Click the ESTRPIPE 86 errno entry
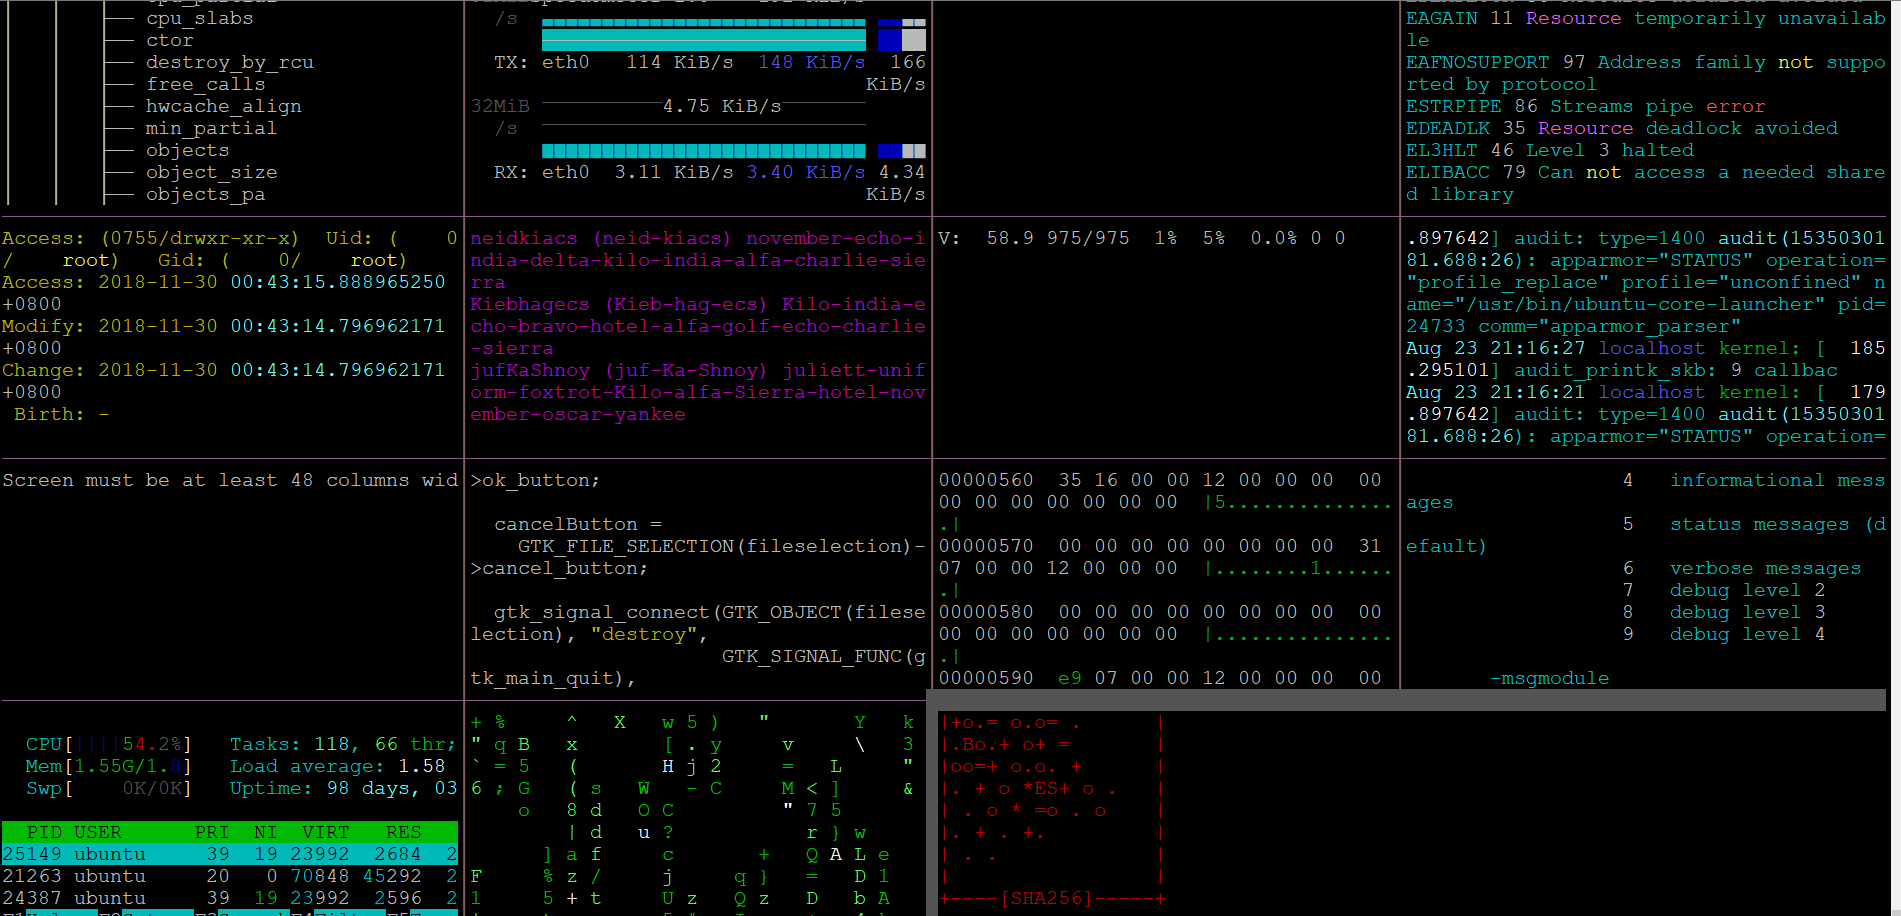This screenshot has width=1901, height=916. [1585, 106]
